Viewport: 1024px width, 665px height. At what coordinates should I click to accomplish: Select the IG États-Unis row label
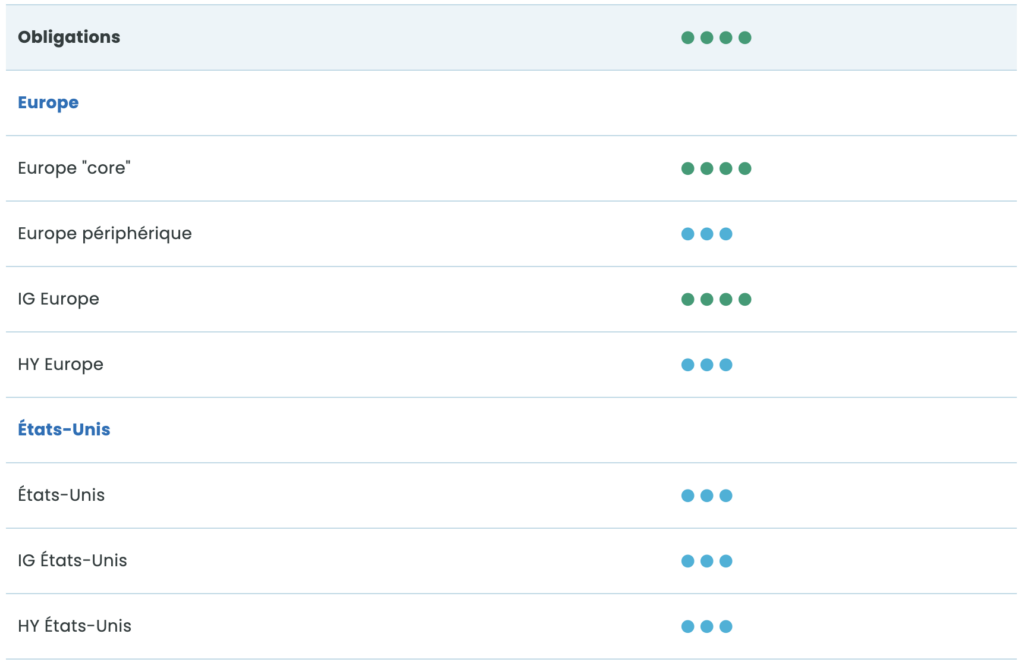pyautogui.click(x=72, y=561)
